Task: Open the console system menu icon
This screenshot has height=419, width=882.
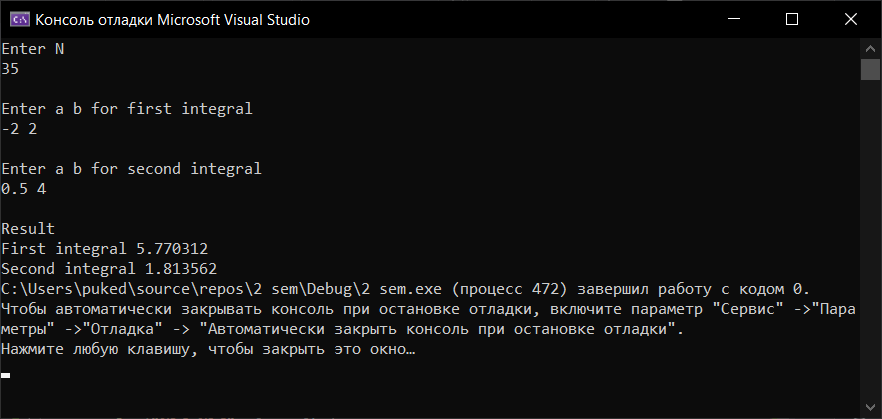Action: [x=17, y=19]
